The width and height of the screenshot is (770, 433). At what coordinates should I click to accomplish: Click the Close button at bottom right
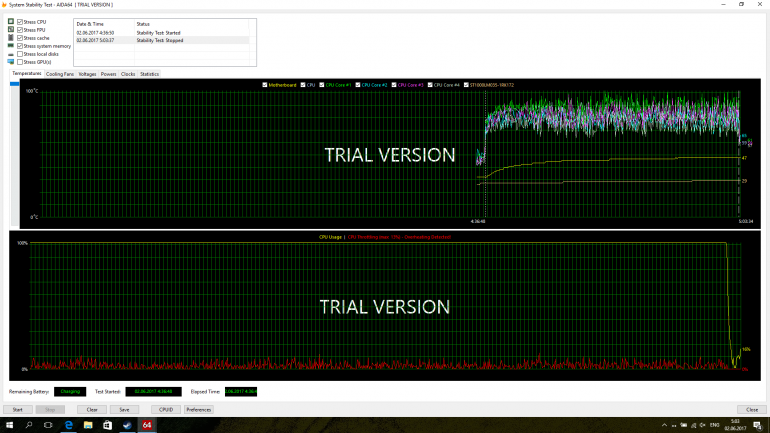point(752,409)
